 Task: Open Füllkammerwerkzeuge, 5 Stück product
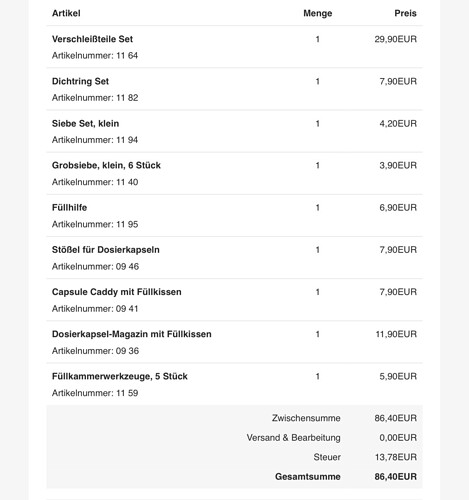120,376
